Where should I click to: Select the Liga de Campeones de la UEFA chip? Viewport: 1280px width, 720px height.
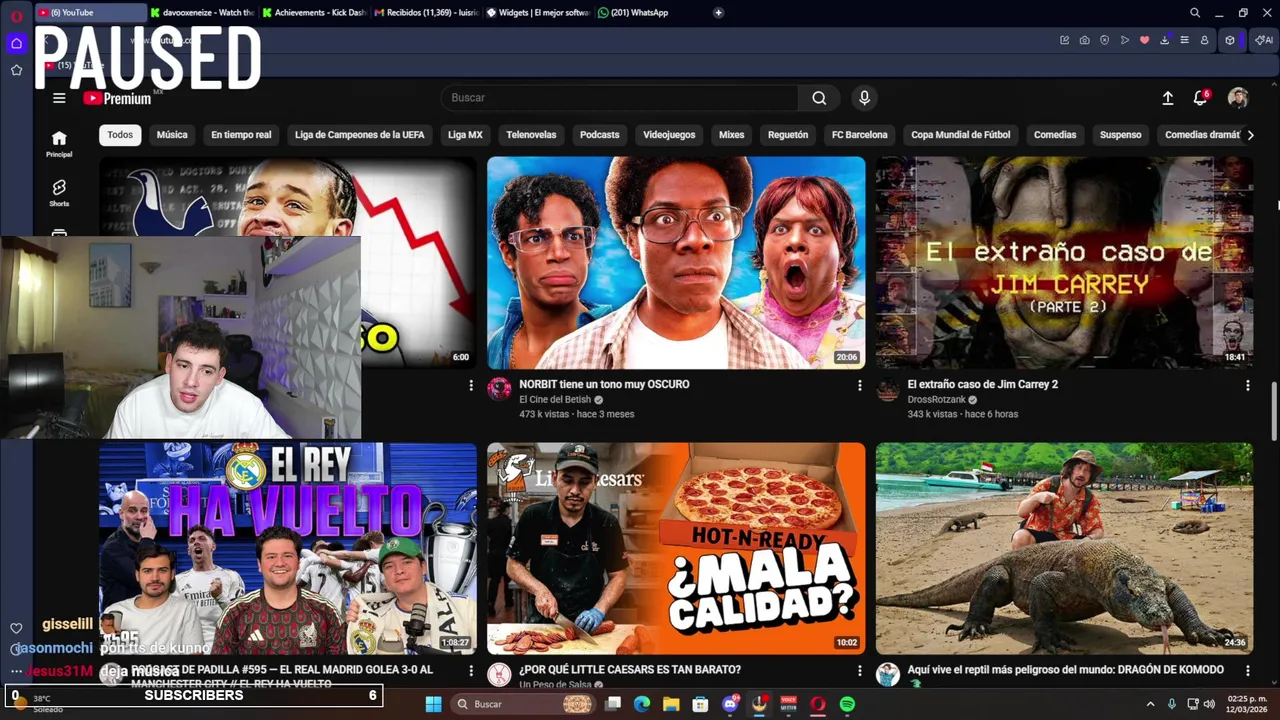coord(359,135)
